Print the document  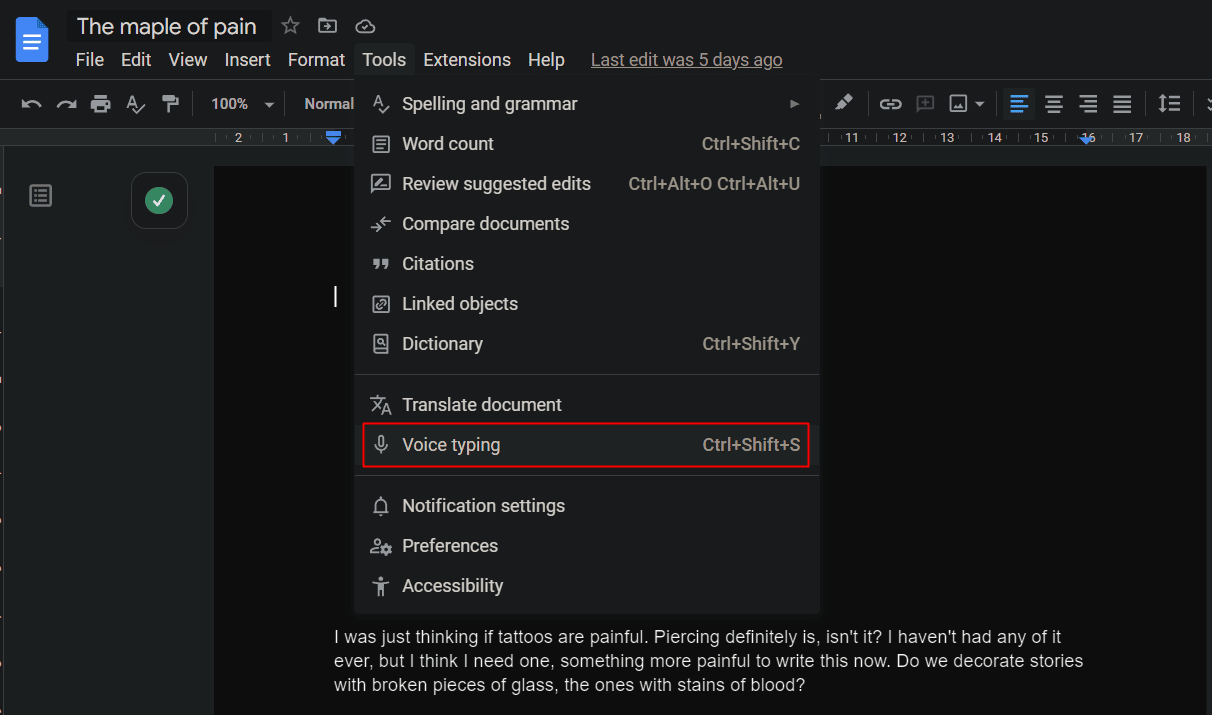[100, 104]
